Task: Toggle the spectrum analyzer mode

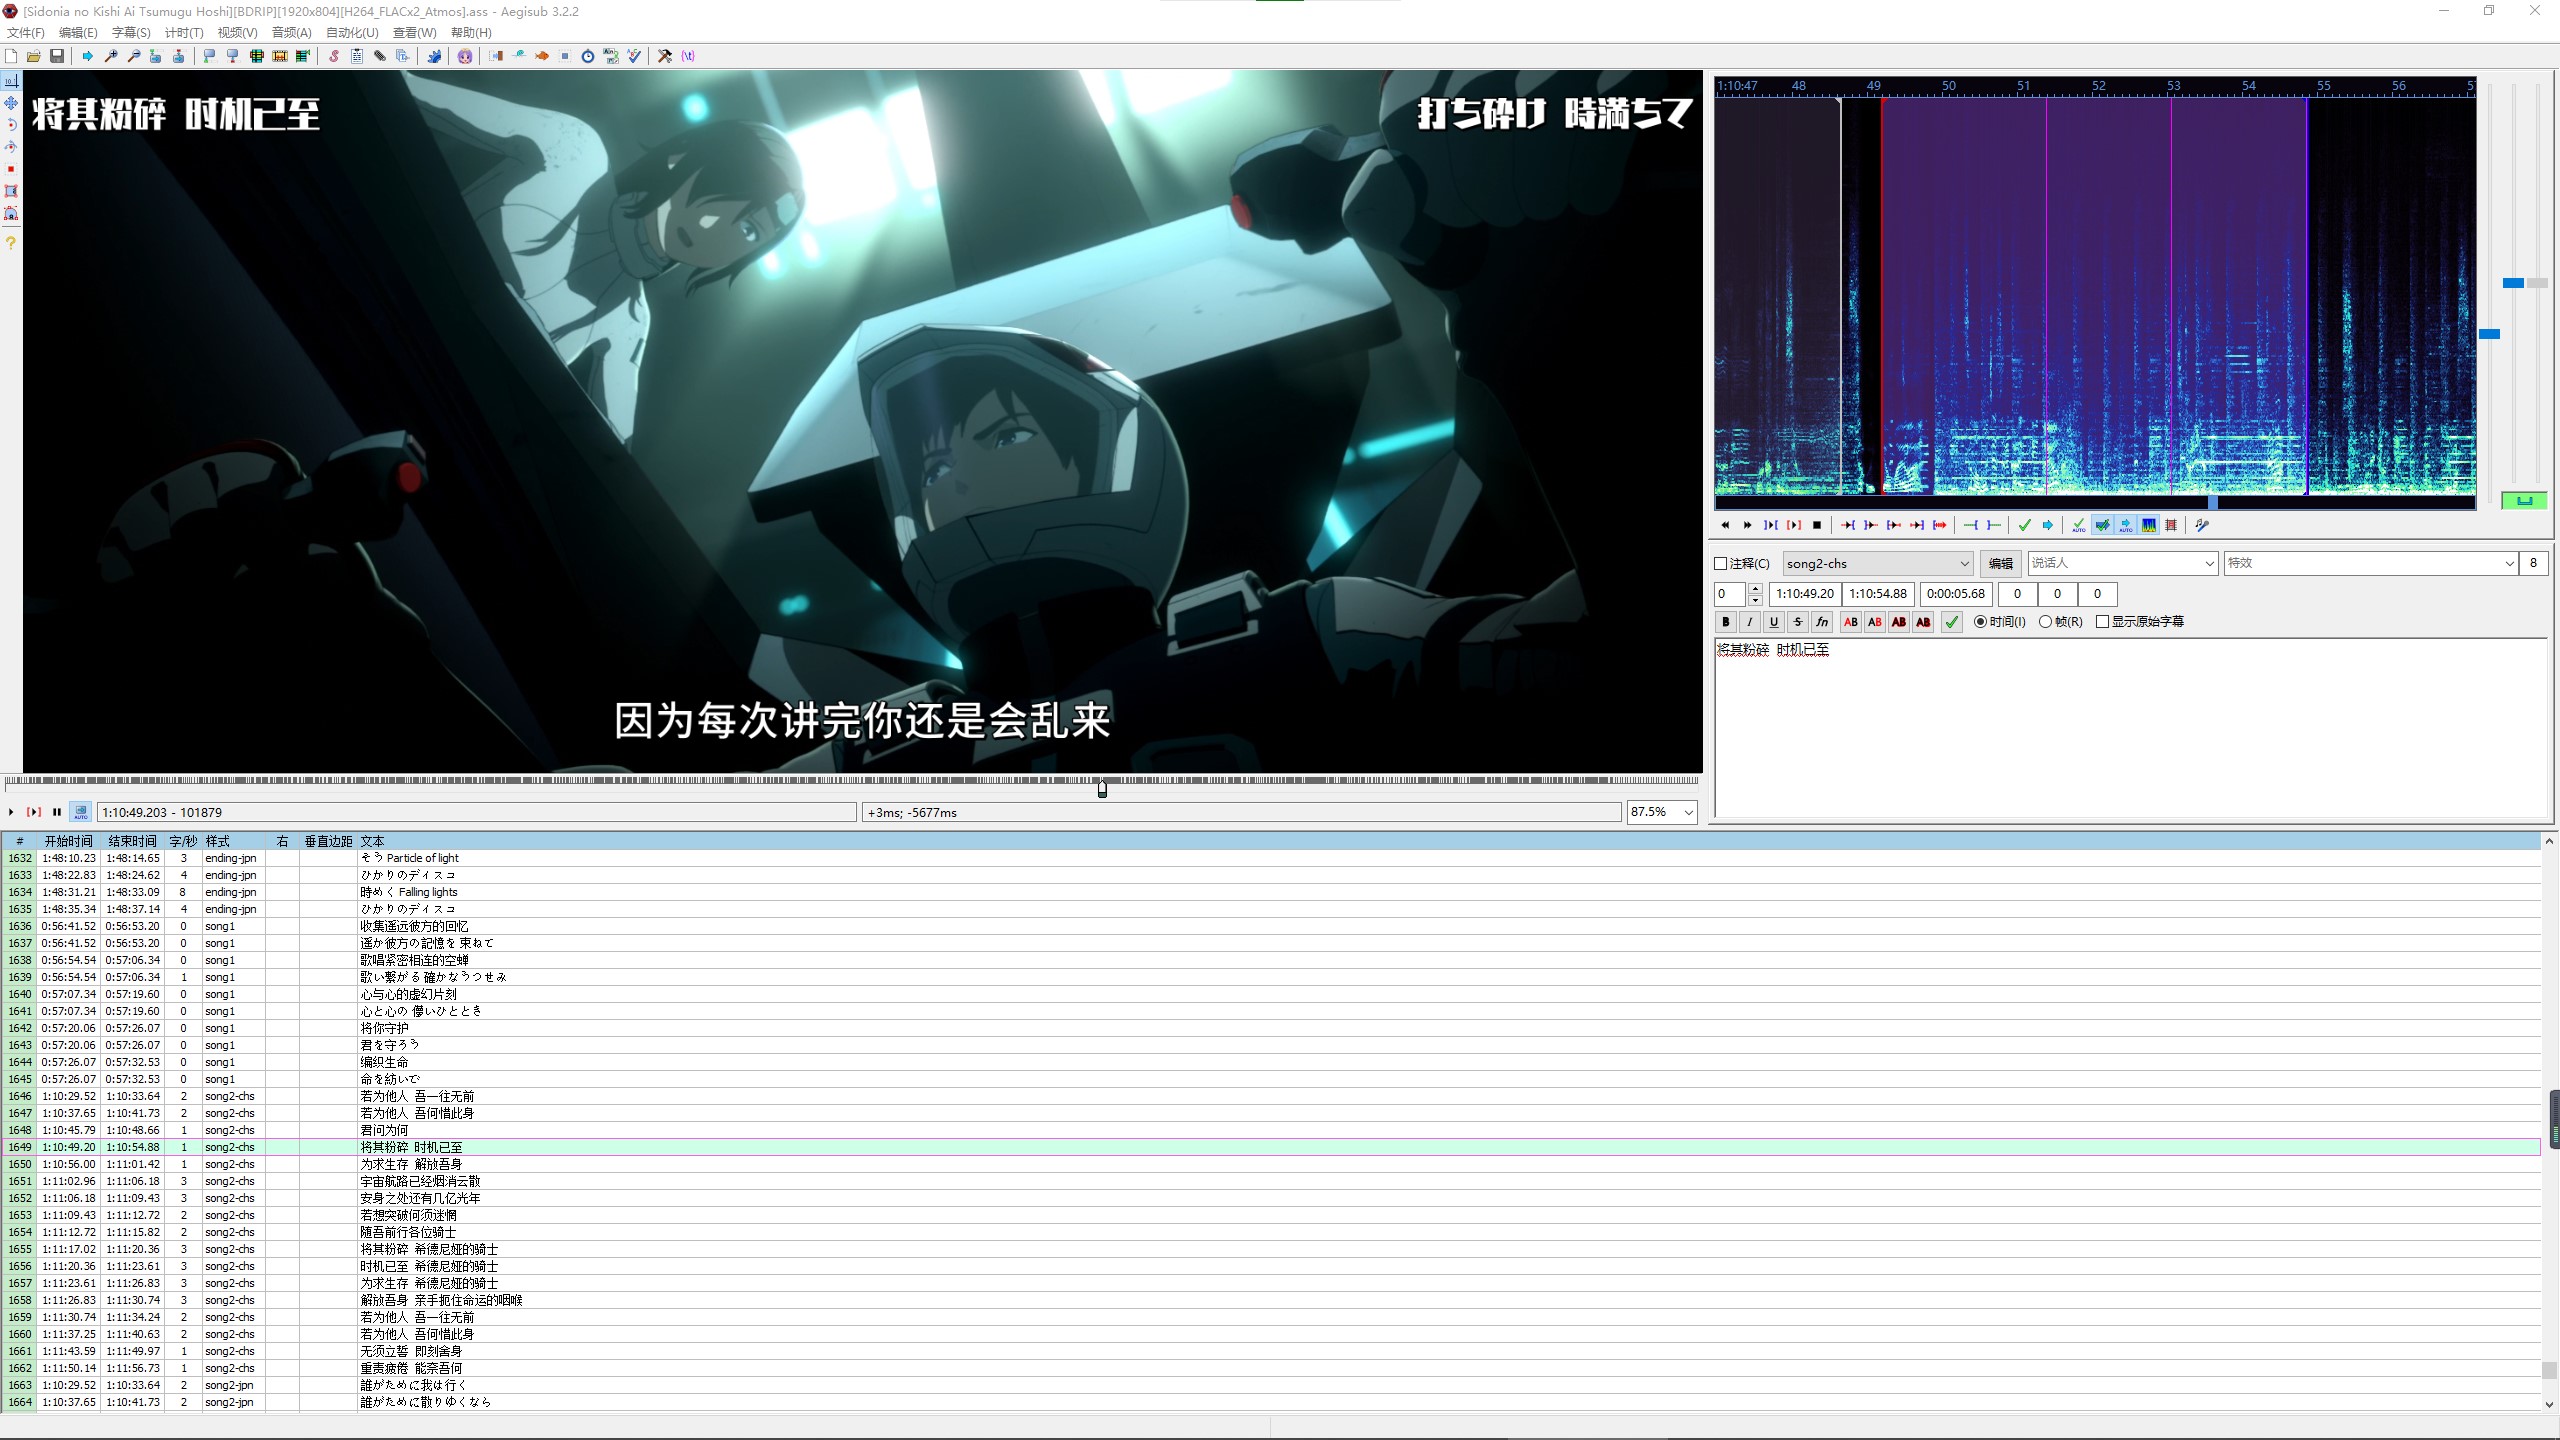Action: pos(2148,525)
